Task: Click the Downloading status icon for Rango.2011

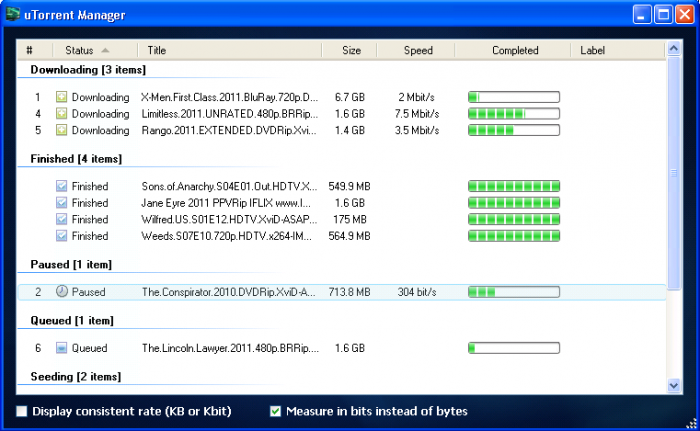Action: 61,130
